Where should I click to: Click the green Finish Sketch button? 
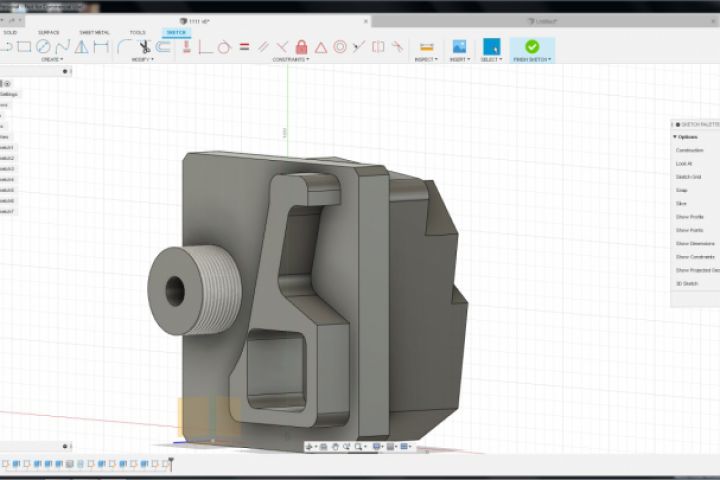(532, 47)
